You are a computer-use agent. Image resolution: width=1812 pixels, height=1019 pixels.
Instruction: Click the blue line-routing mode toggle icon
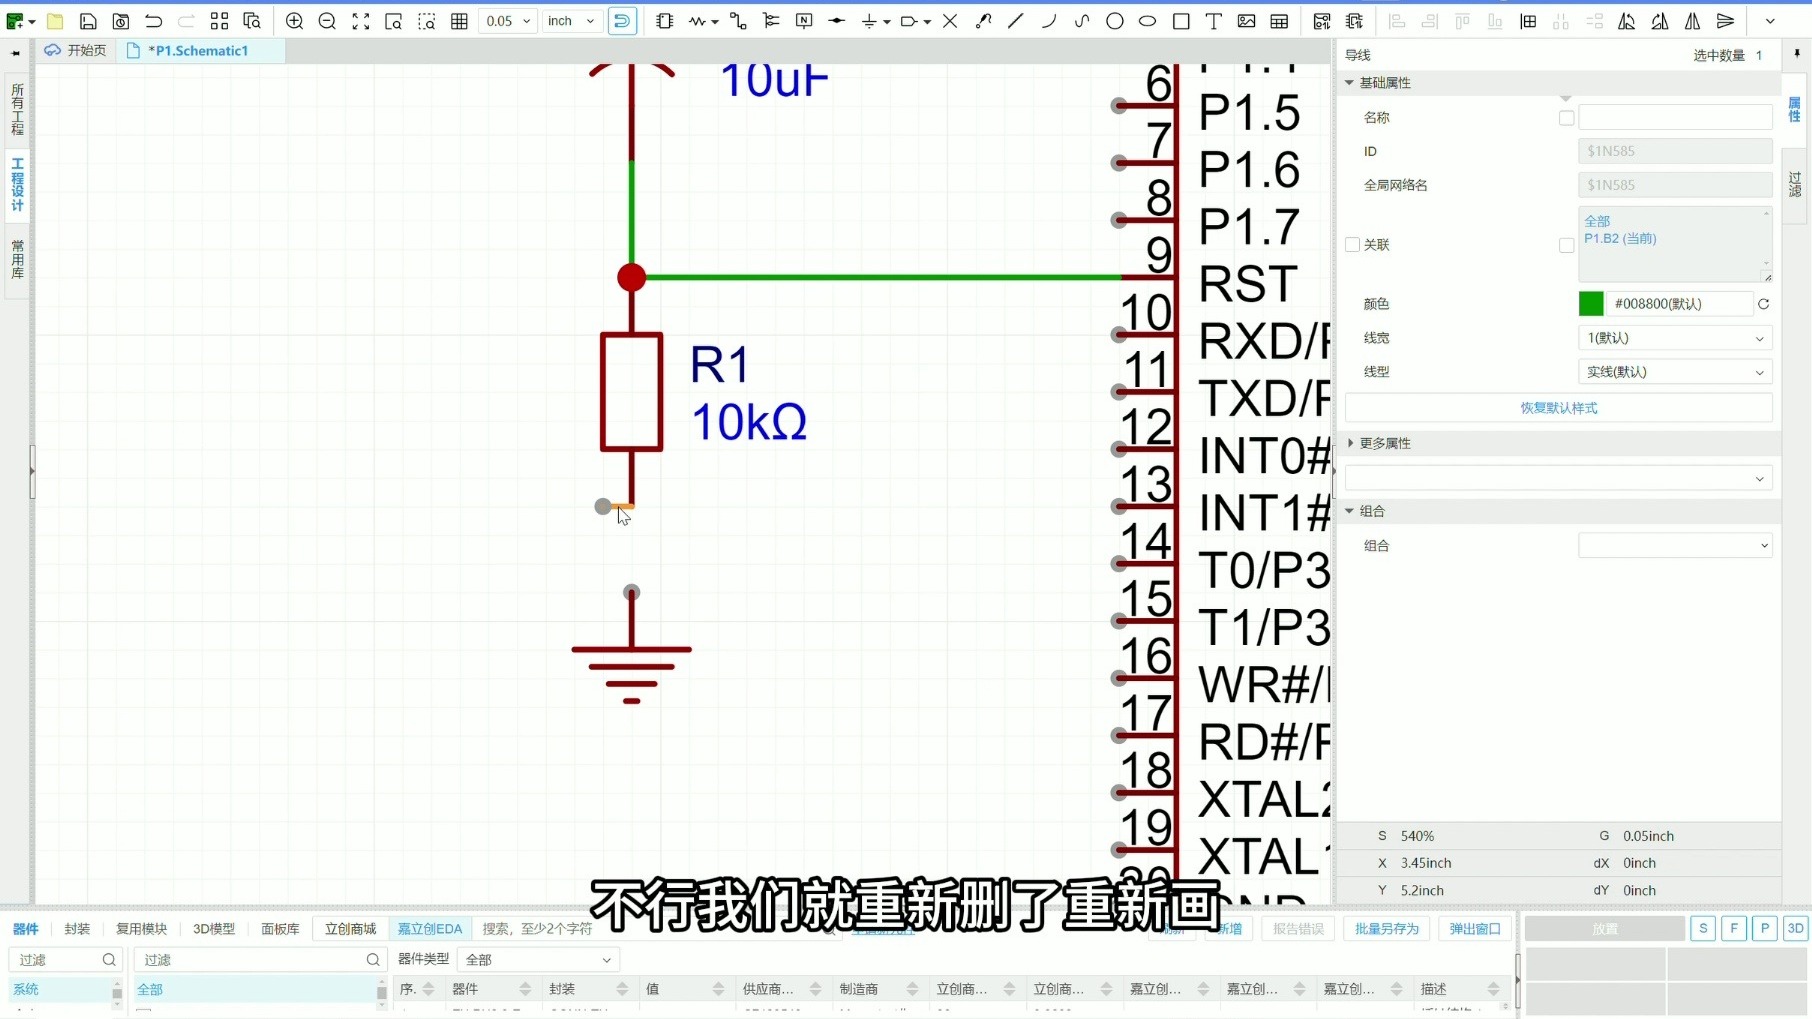pyautogui.click(x=622, y=21)
